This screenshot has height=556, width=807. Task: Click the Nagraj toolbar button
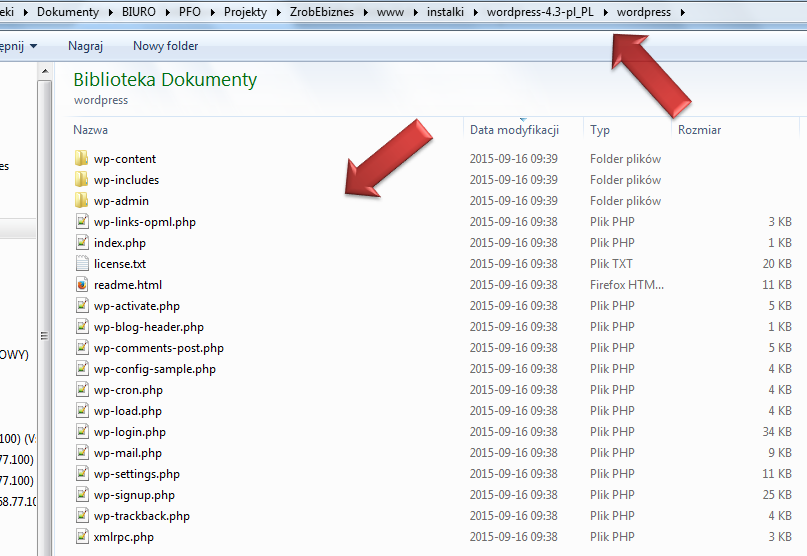[85, 46]
